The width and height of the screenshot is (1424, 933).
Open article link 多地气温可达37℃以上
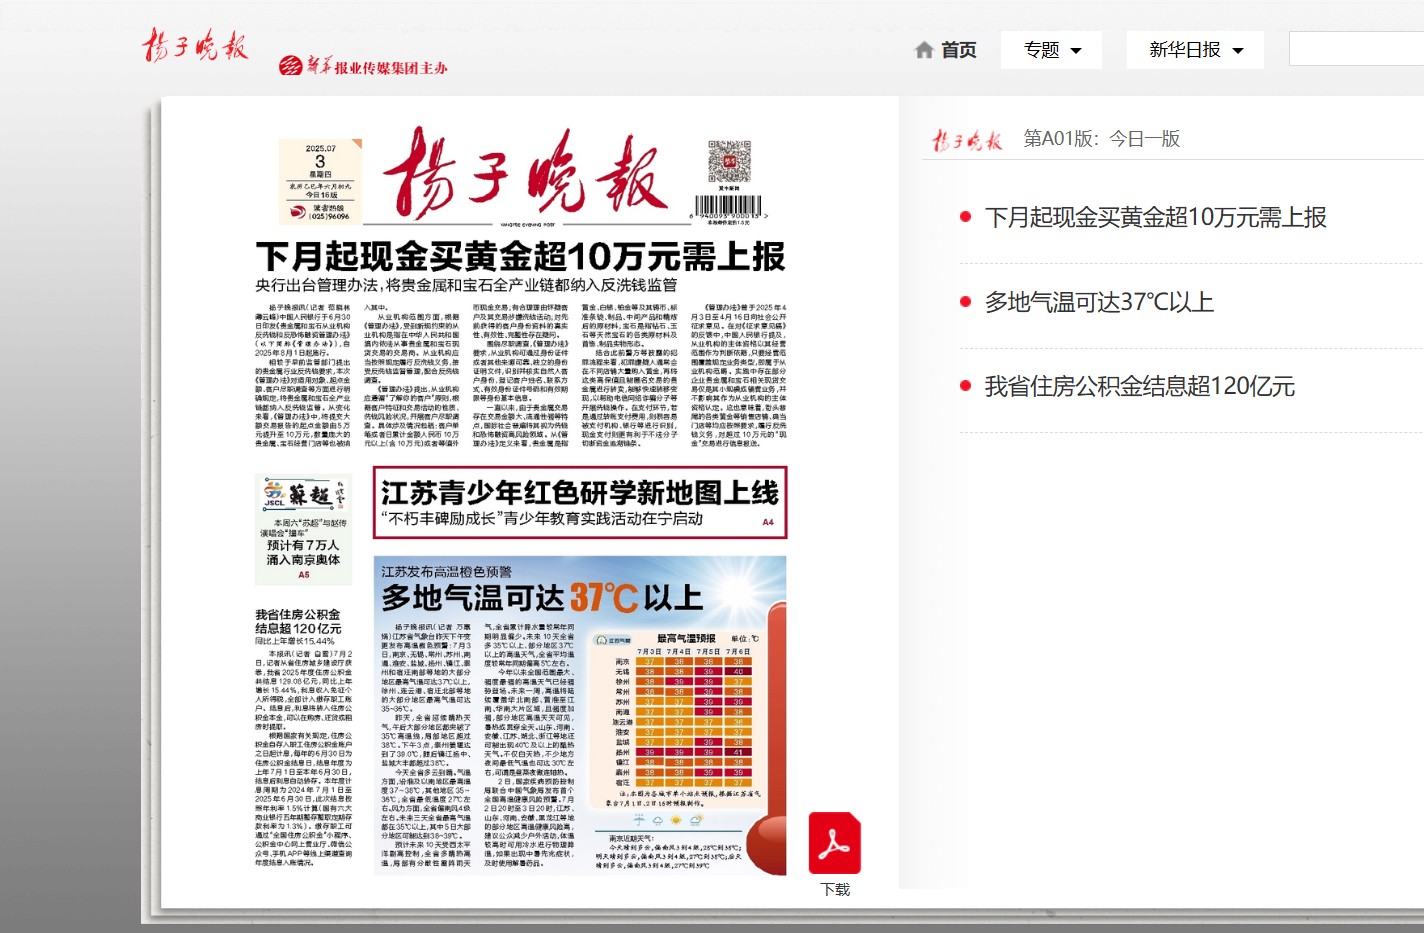click(x=1099, y=302)
